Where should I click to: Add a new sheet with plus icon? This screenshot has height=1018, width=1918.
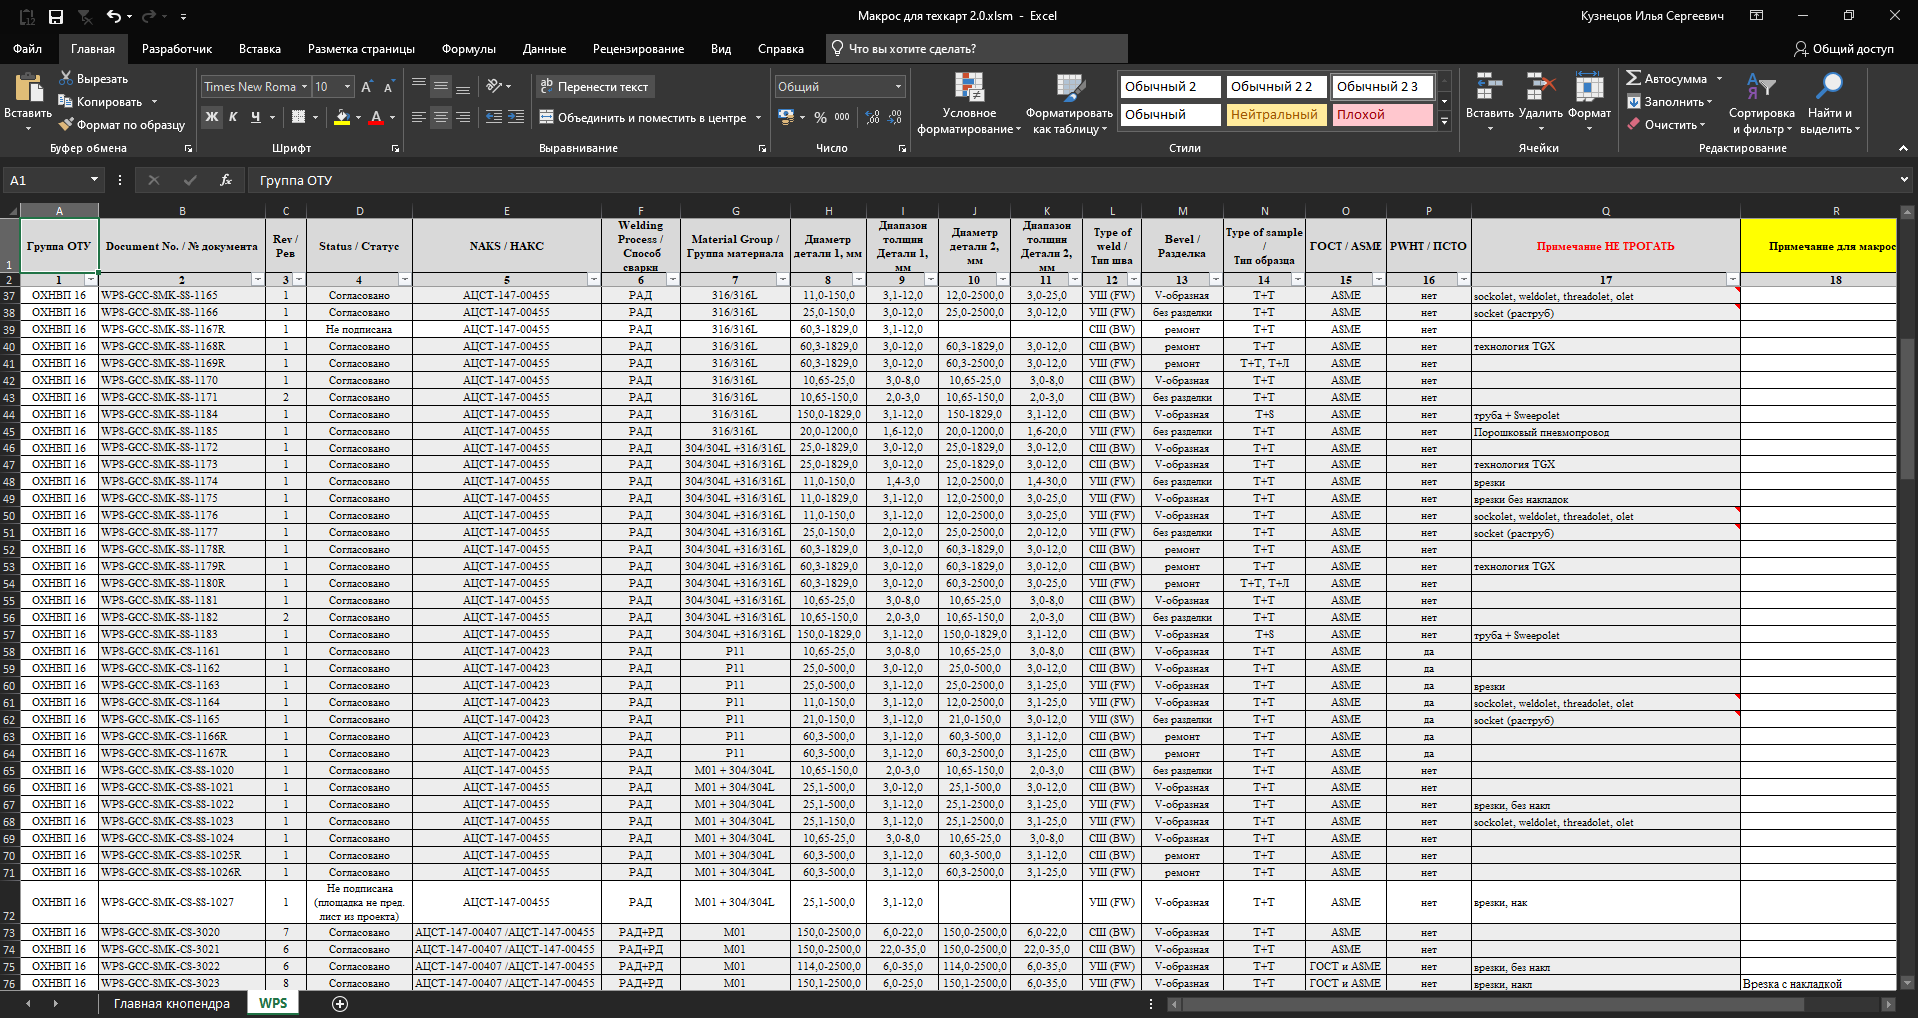[x=340, y=1004]
